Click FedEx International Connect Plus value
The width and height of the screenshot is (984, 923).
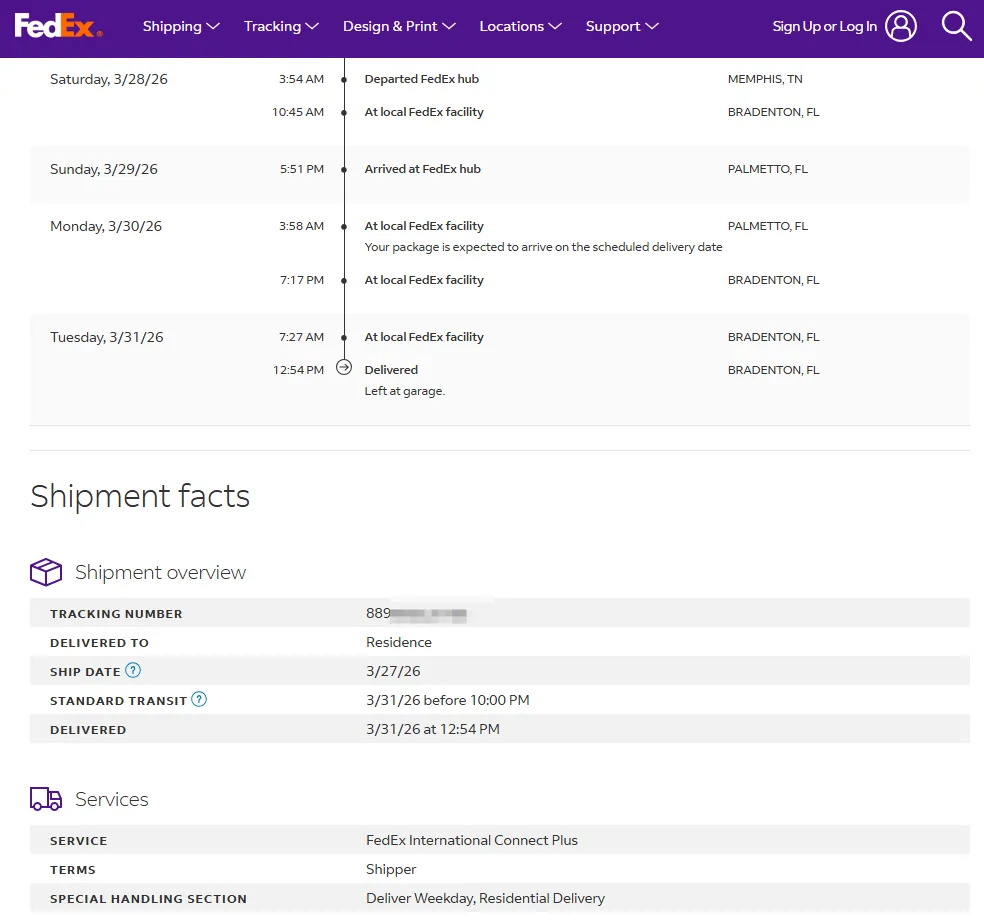pyautogui.click(x=472, y=840)
